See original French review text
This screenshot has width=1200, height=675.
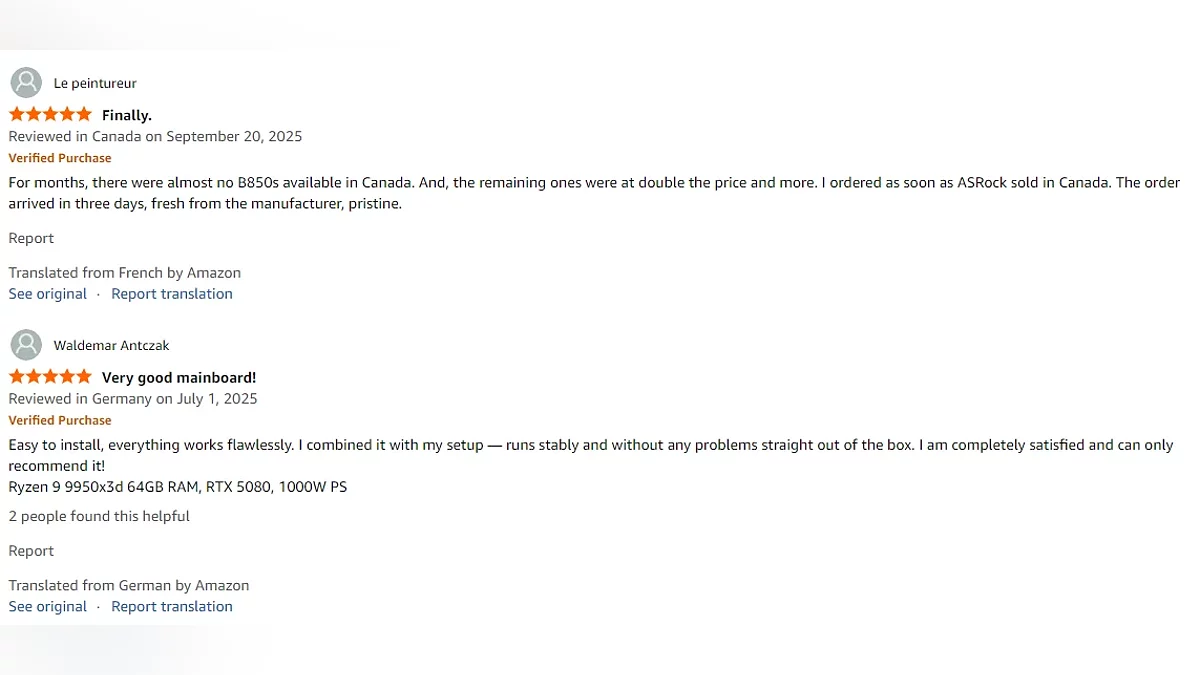pos(48,294)
